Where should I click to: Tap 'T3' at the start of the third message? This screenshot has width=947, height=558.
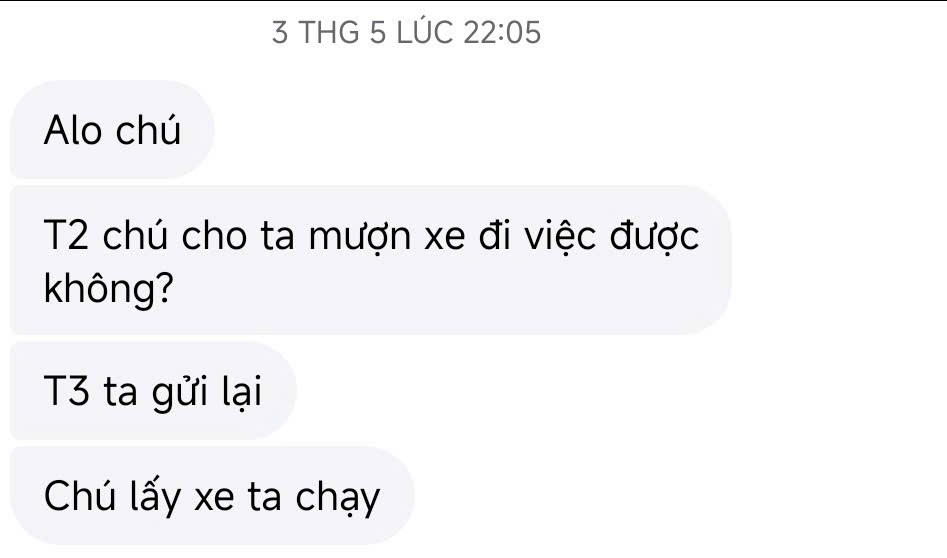[x=66, y=391]
